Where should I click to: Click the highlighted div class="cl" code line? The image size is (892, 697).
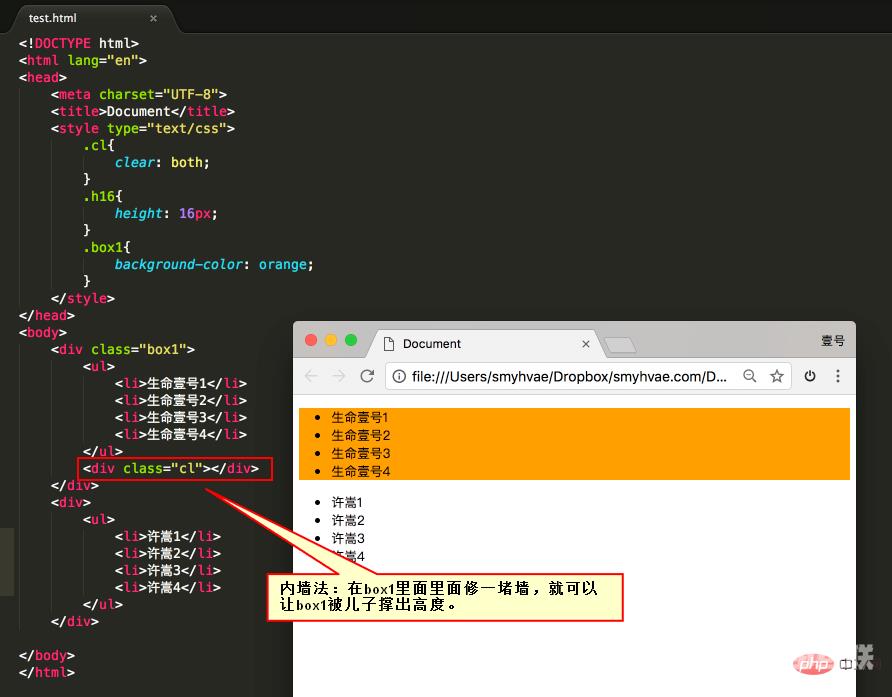(175, 468)
